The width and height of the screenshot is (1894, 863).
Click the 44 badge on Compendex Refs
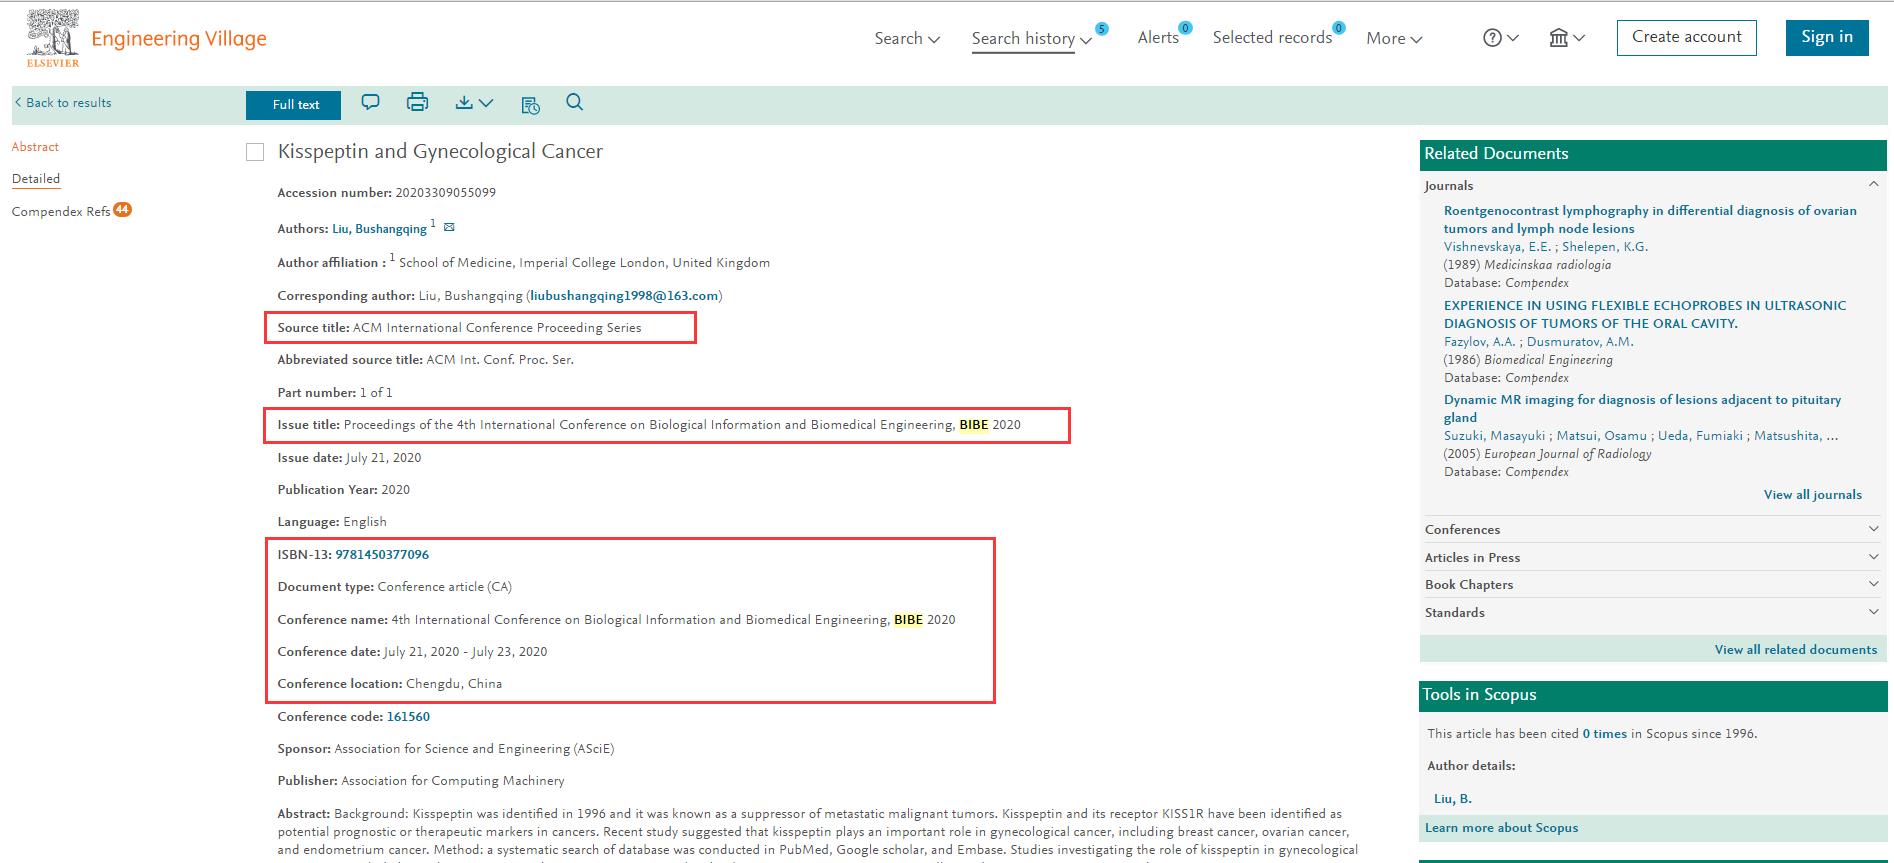coord(122,210)
